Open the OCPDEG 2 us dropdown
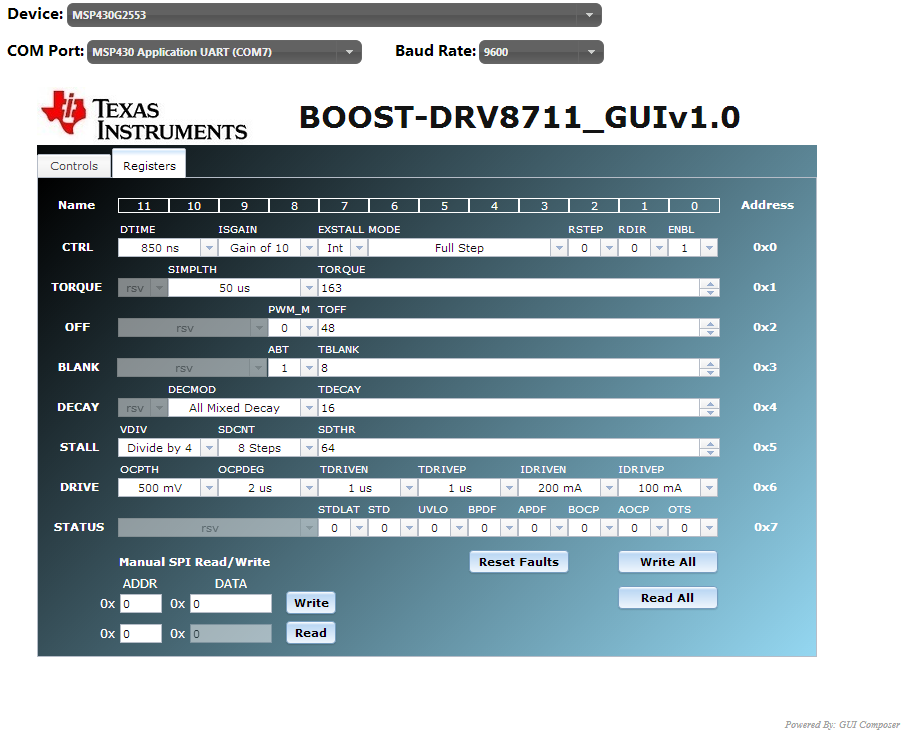The height and width of the screenshot is (733, 908). click(x=267, y=488)
